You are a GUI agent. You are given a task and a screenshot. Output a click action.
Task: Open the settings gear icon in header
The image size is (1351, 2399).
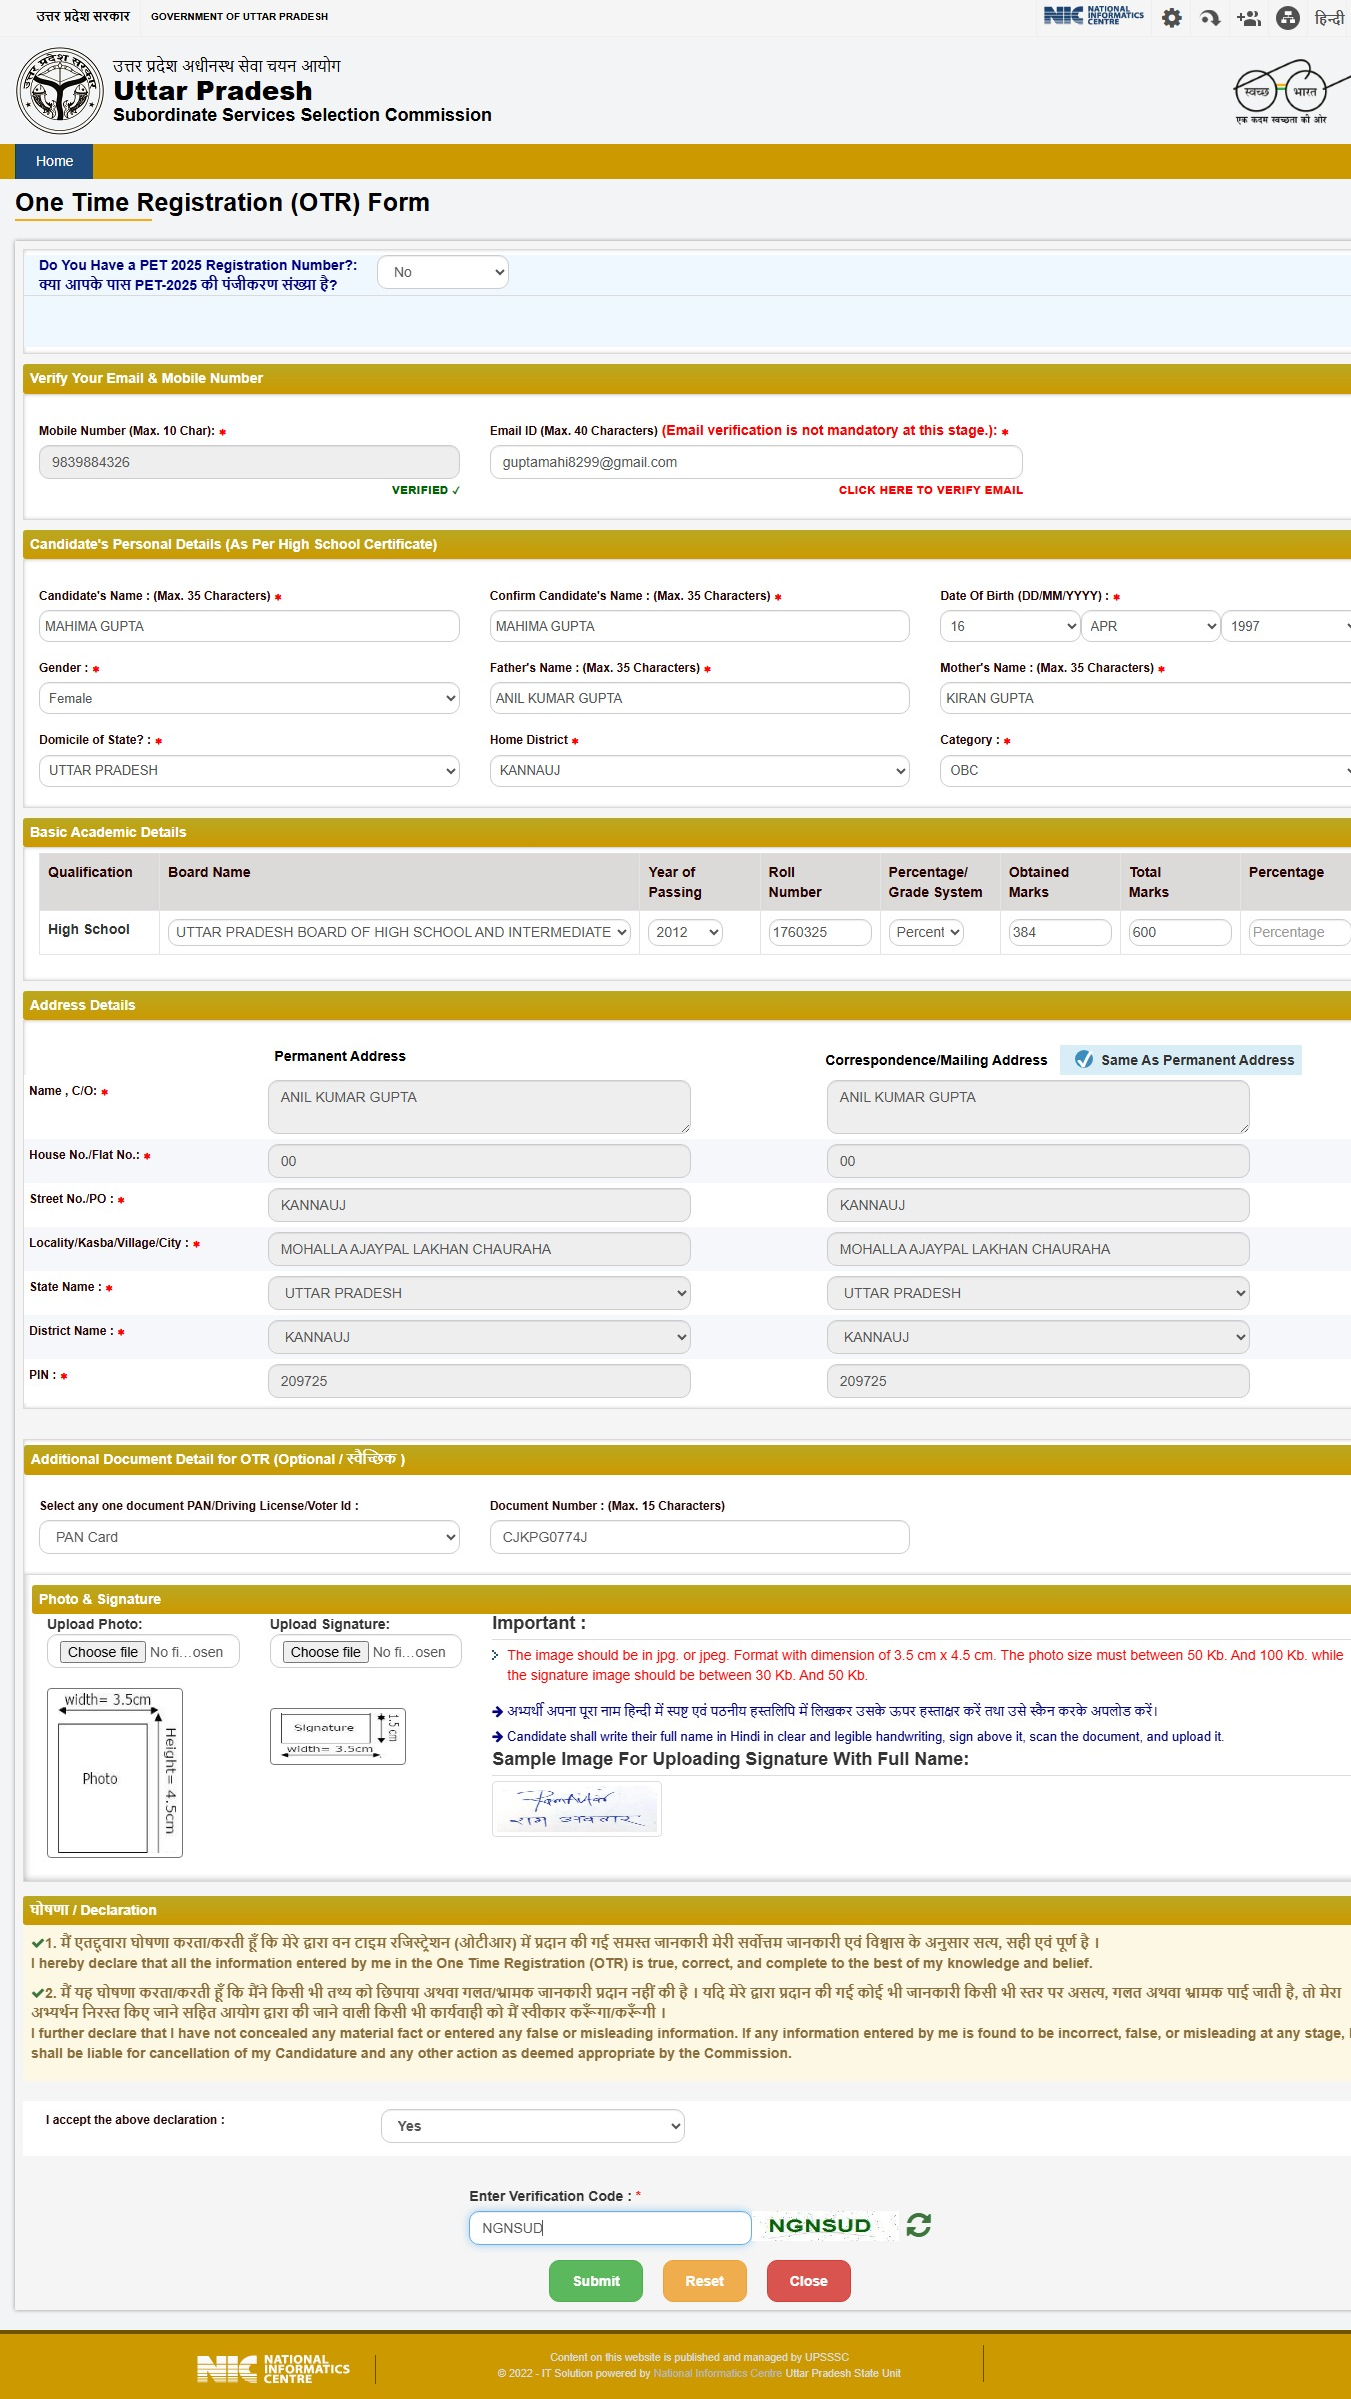tap(1172, 18)
